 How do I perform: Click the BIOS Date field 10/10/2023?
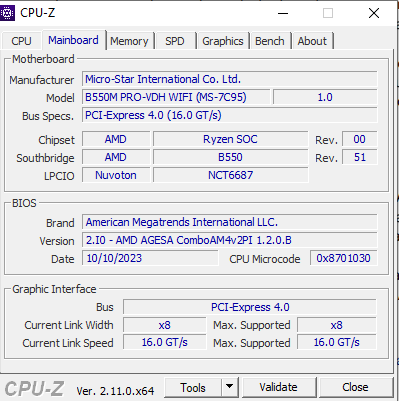coord(150,258)
